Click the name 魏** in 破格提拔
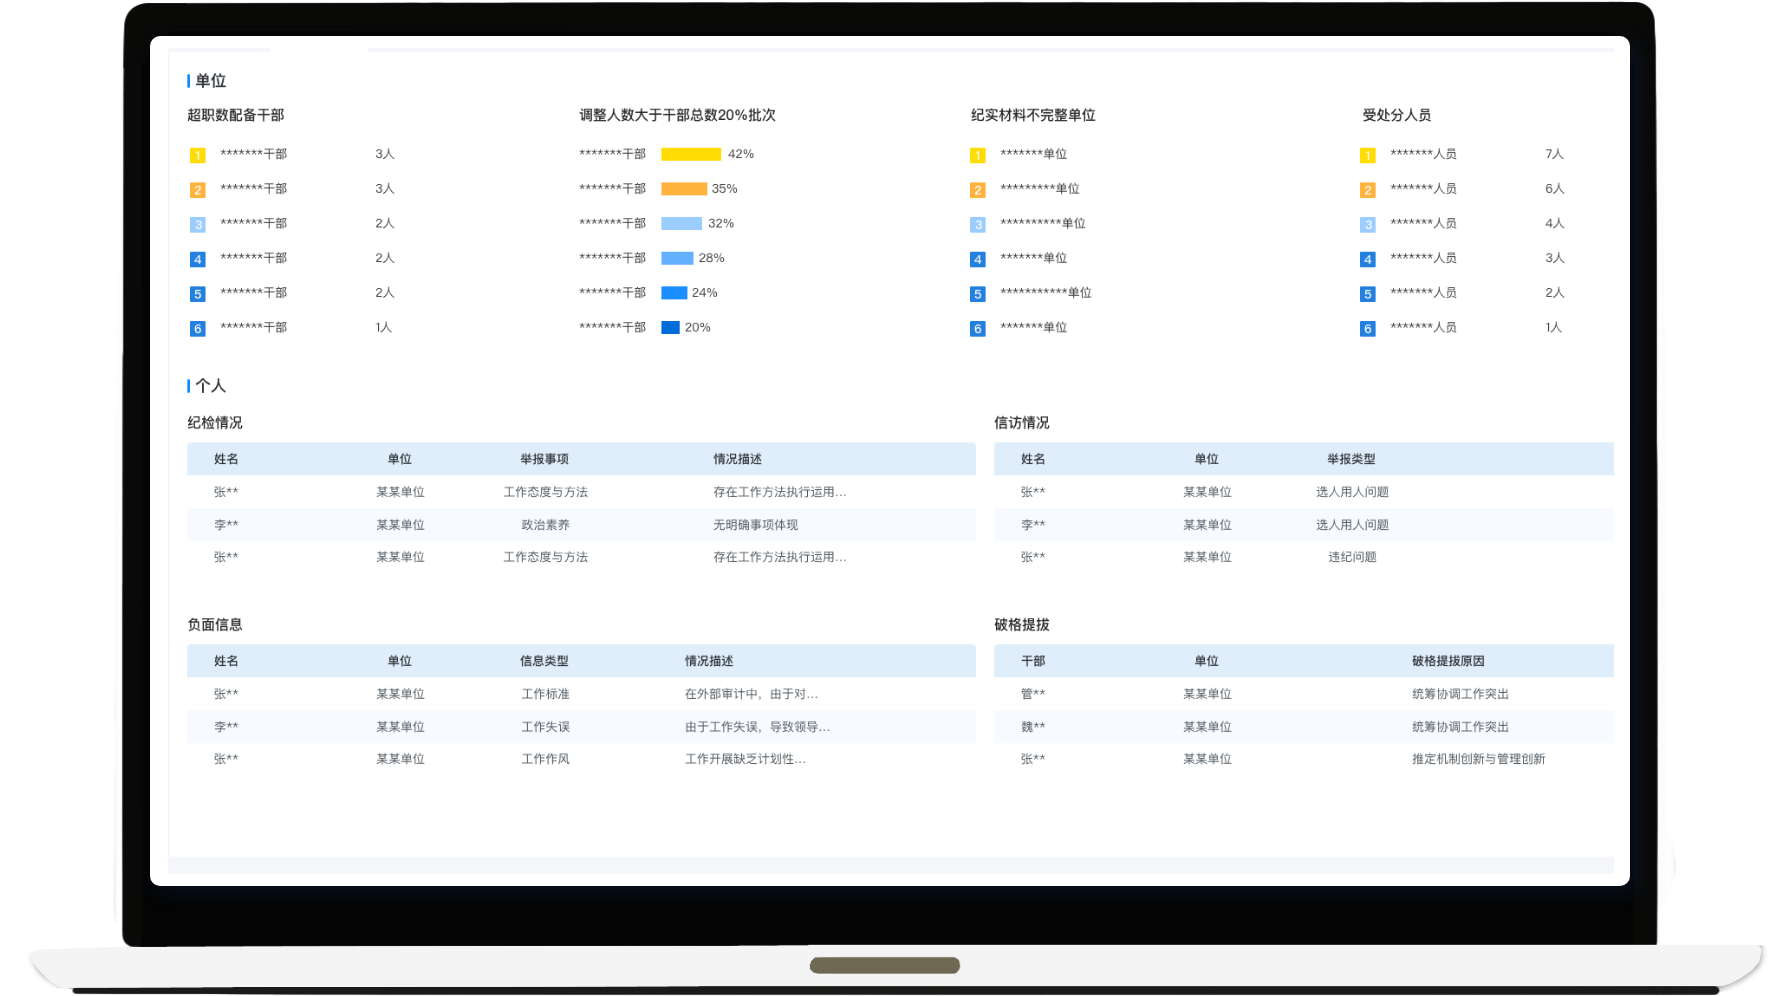This screenshot has height=996, width=1770. tap(1033, 727)
